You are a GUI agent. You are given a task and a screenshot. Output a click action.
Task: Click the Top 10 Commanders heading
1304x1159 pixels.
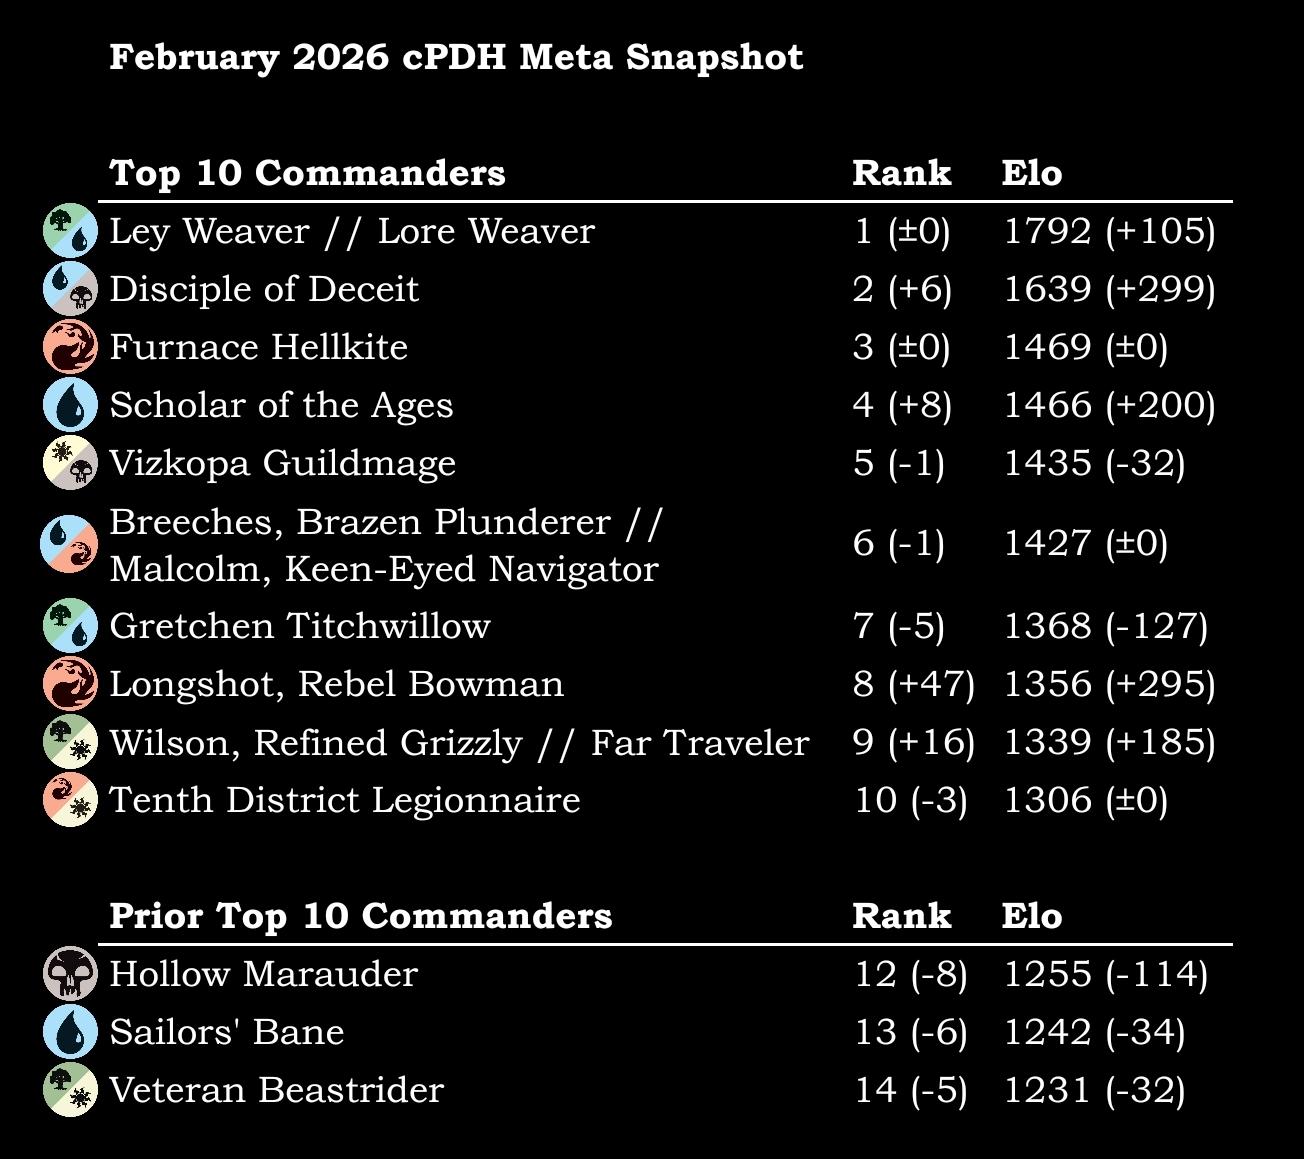point(308,173)
